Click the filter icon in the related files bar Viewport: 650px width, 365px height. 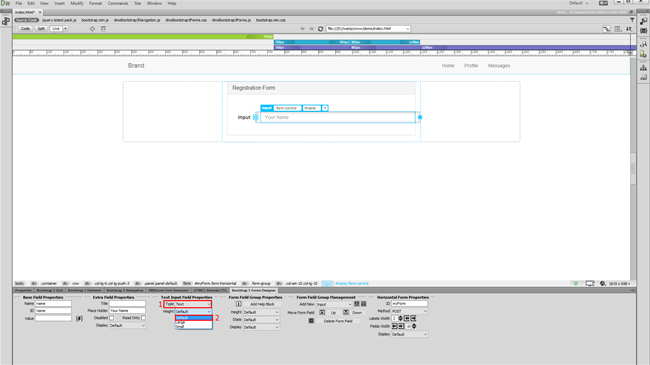[x=632, y=20]
